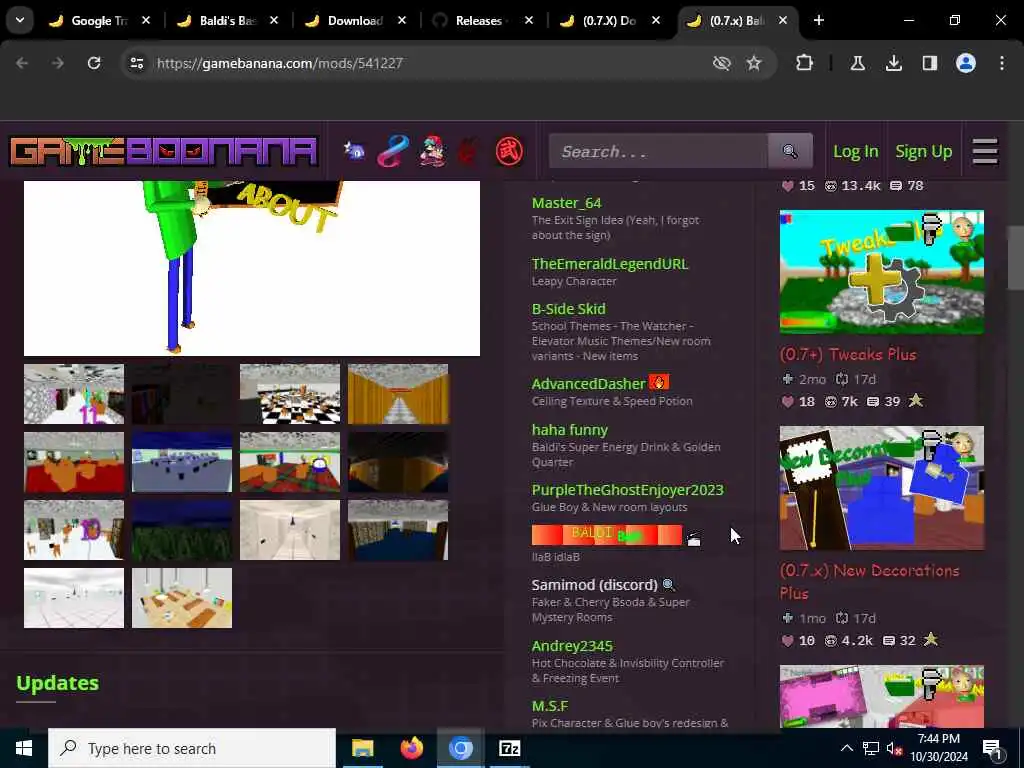The width and height of the screenshot is (1024, 768).
Task: View site information icon in address bar
Action: click(136, 63)
